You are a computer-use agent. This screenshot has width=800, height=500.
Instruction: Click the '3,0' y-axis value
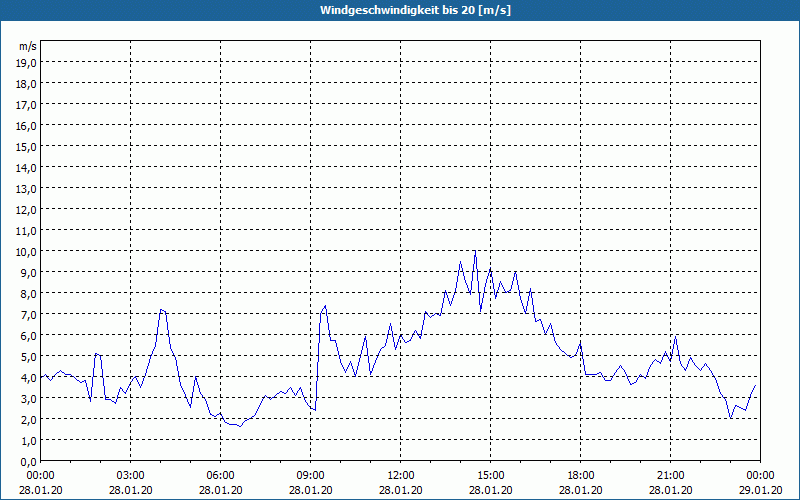tap(29, 398)
